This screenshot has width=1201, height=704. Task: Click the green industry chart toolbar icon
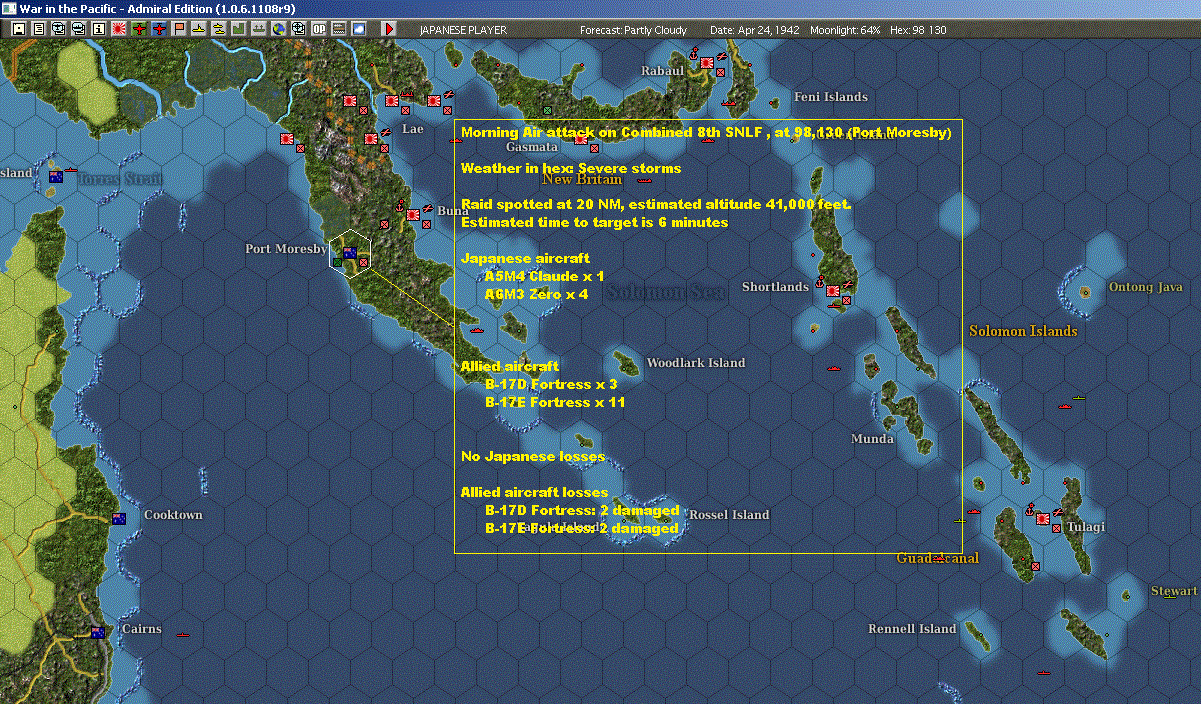[239, 29]
